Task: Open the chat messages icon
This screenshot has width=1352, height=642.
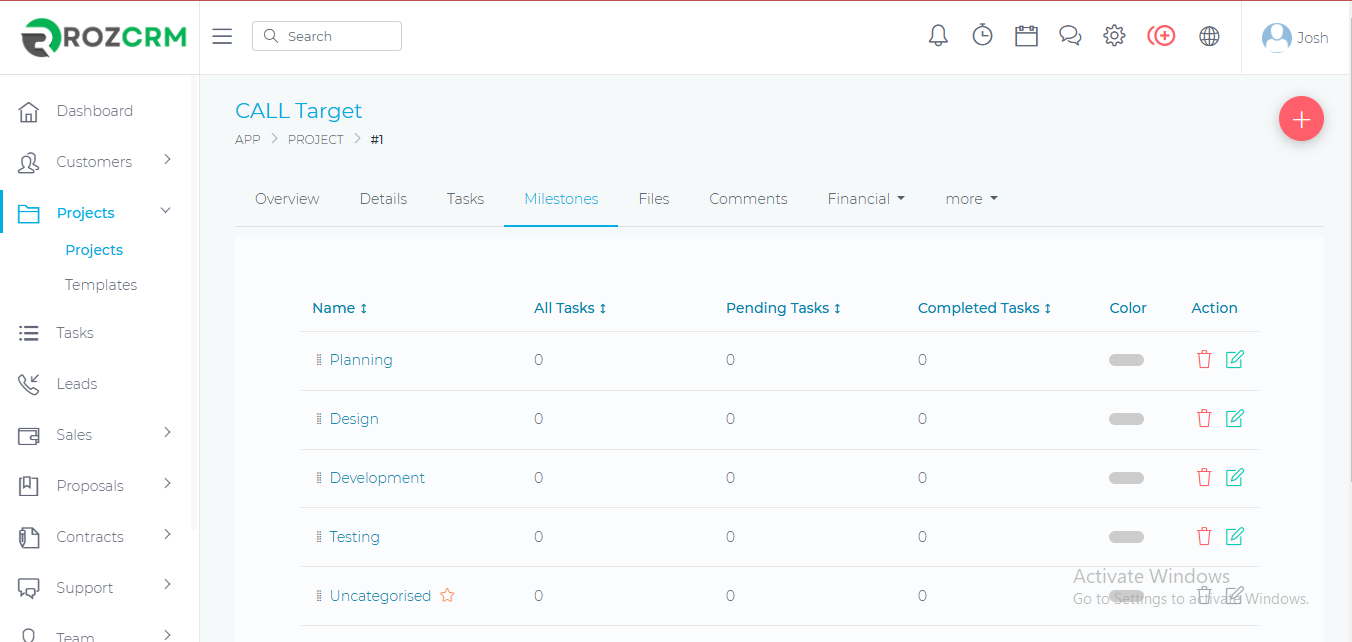Action: (1070, 36)
